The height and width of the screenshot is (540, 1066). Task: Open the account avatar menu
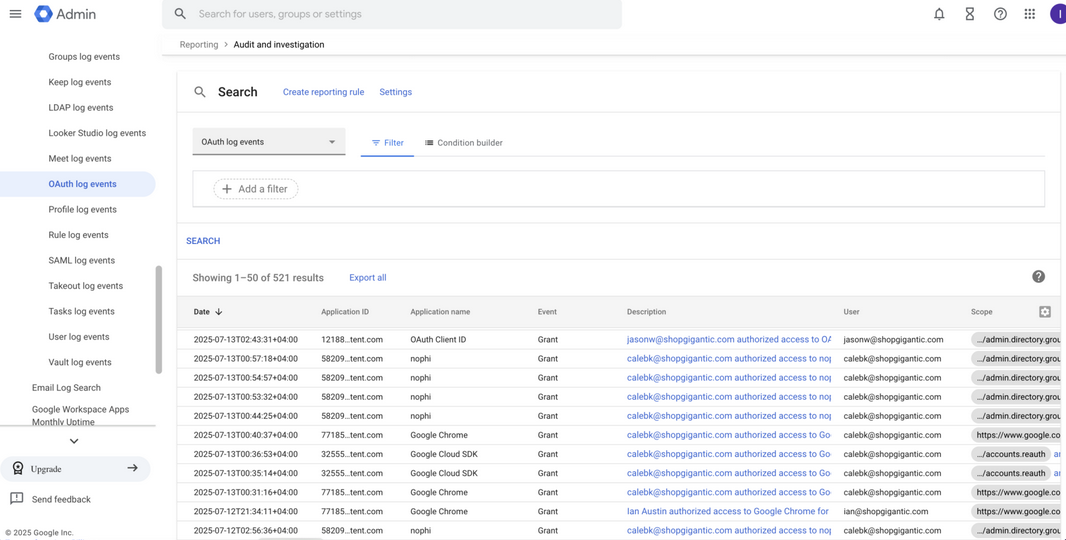1059,14
